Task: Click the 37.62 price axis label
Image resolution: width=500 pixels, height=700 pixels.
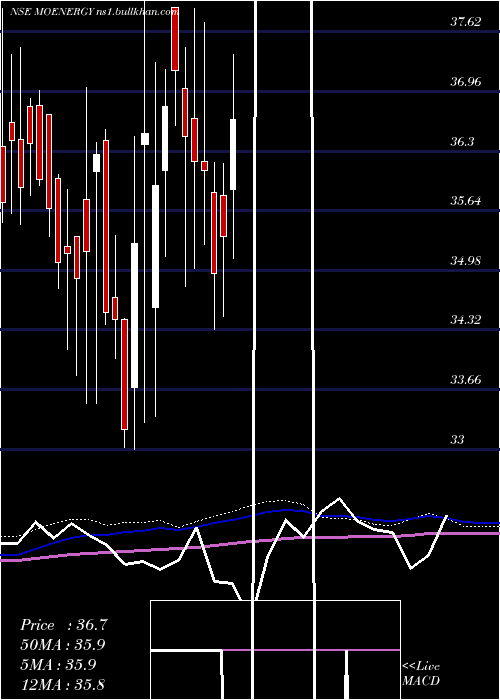Action: tap(466, 22)
